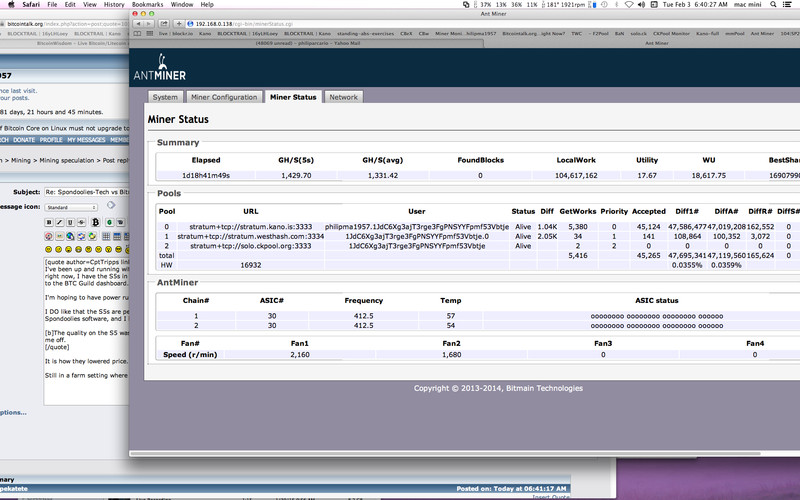Click the plus add-bookmark button
Image resolution: width=800 pixels, height=500 pixels.
[x=179, y=23]
